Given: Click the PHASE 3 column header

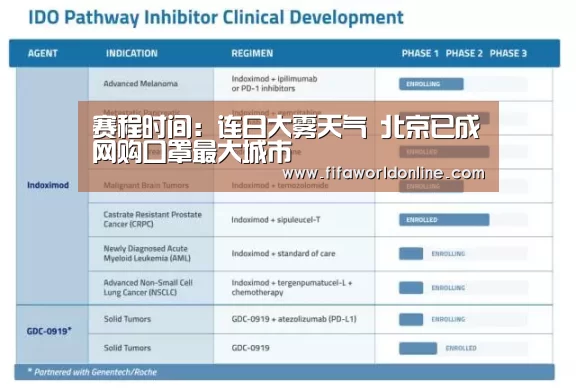Looking at the screenshot, I should pyautogui.click(x=508, y=54).
